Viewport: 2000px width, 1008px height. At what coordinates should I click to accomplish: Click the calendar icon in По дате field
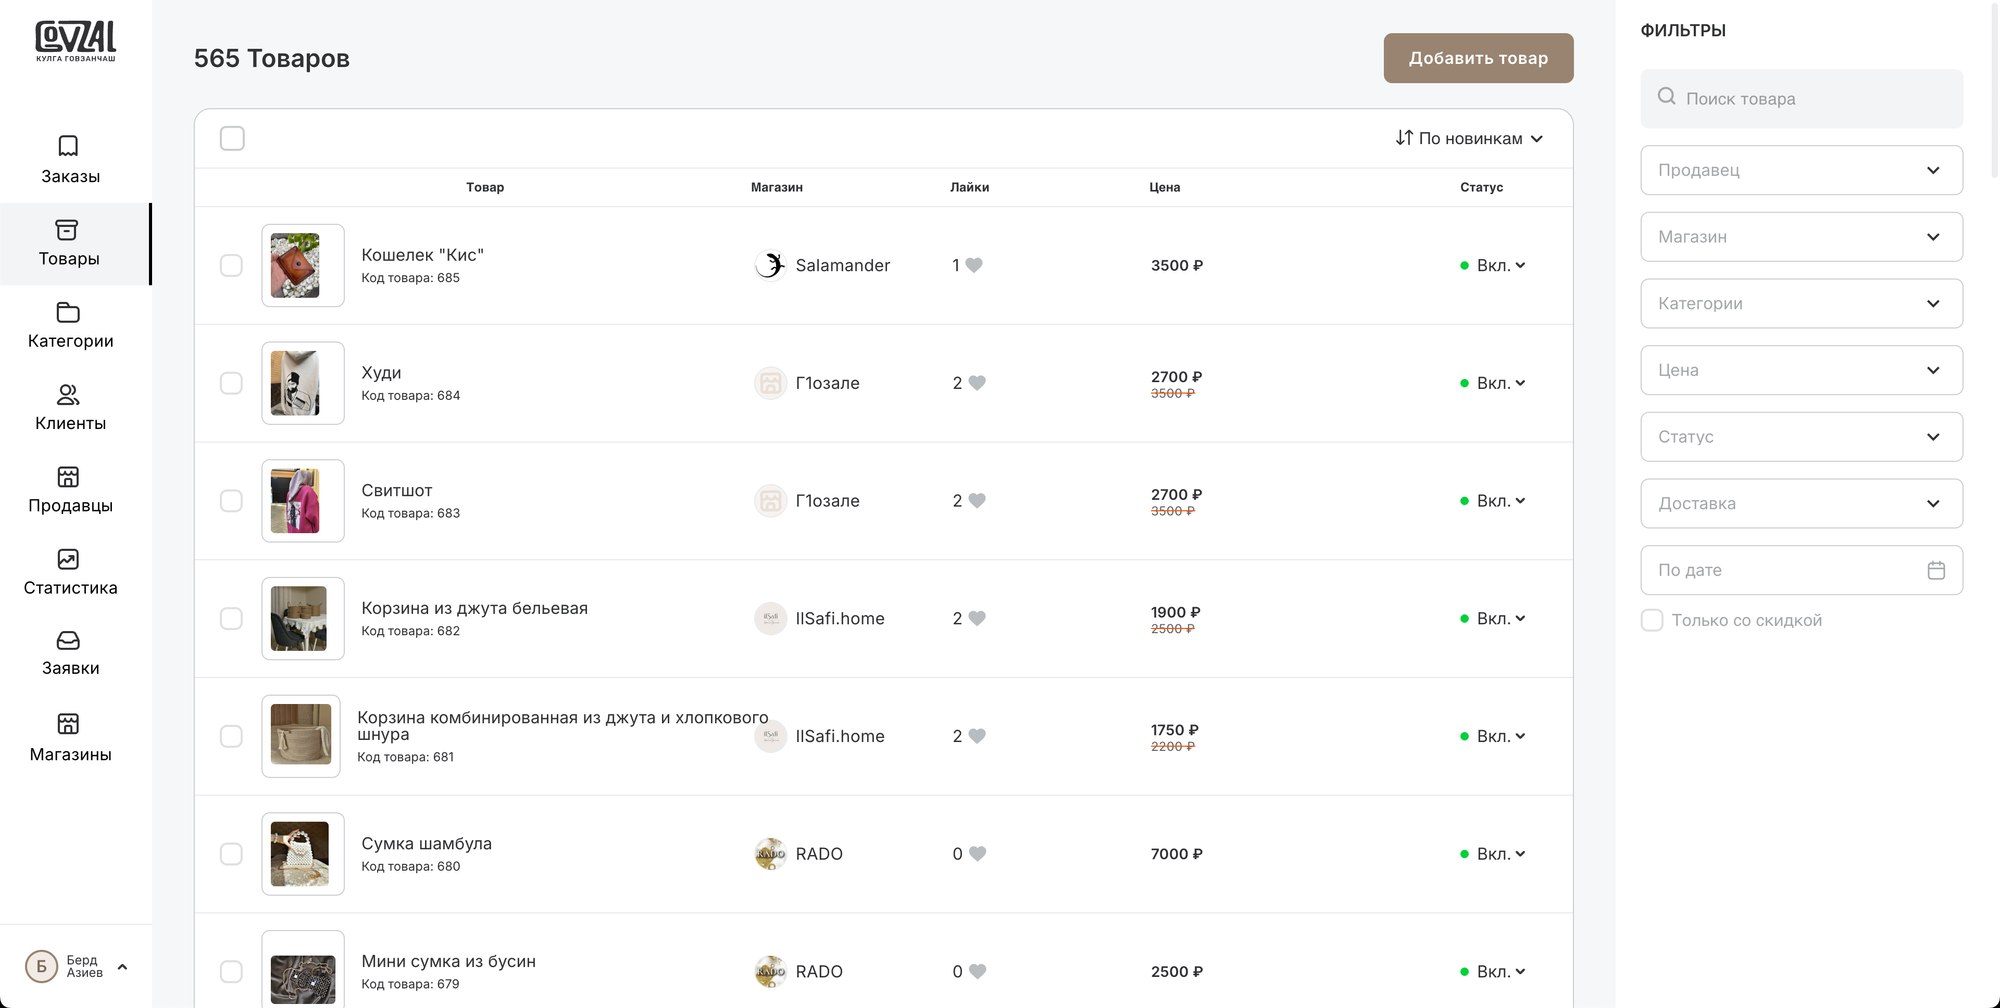click(x=1936, y=570)
